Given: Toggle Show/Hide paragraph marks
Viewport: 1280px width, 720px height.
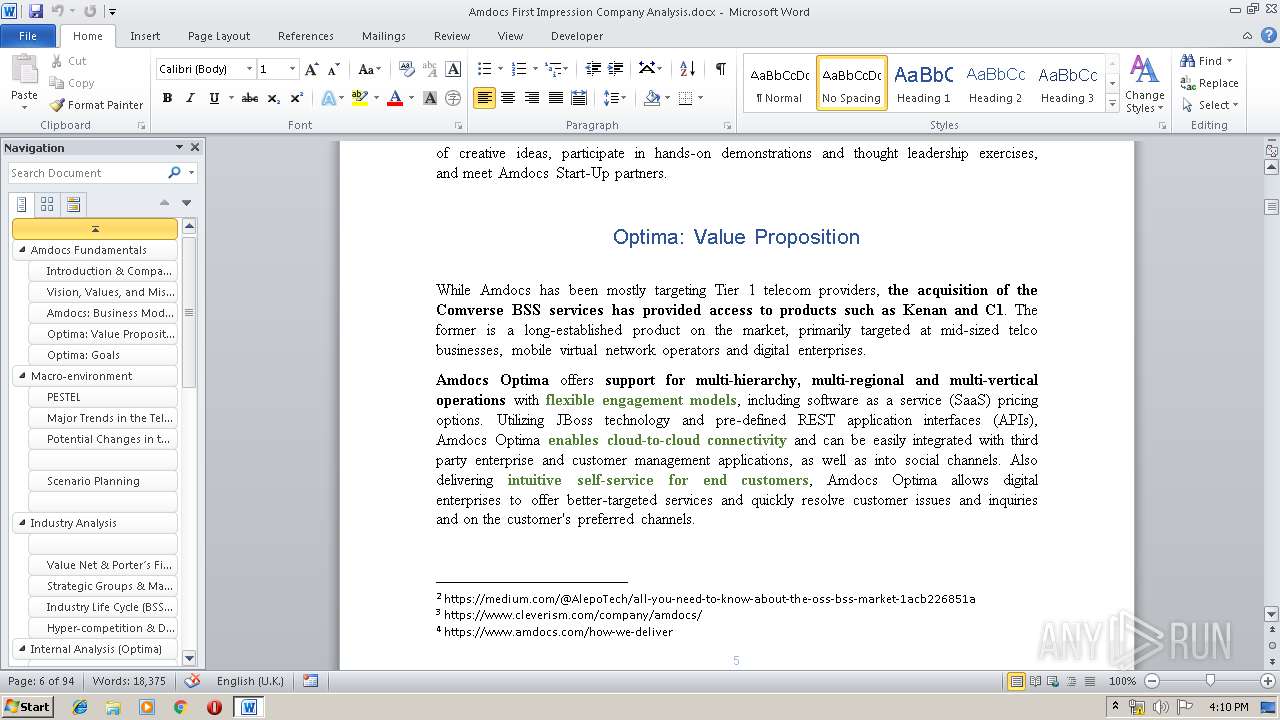Looking at the screenshot, I should 720,69.
